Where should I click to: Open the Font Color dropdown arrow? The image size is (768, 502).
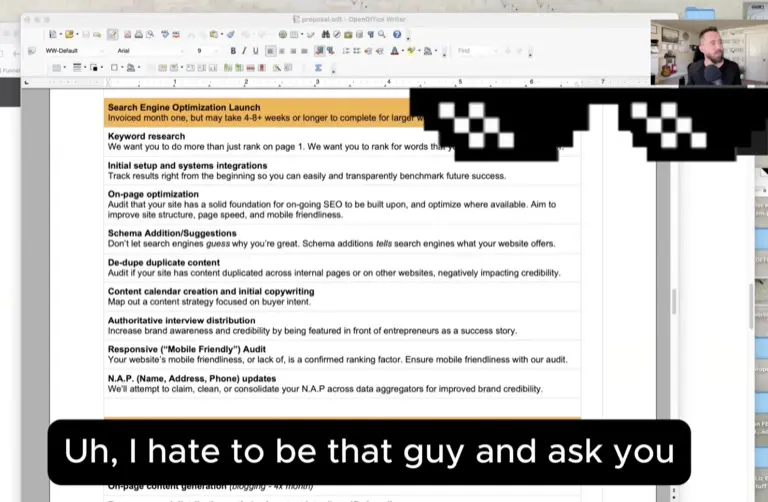click(x=403, y=51)
